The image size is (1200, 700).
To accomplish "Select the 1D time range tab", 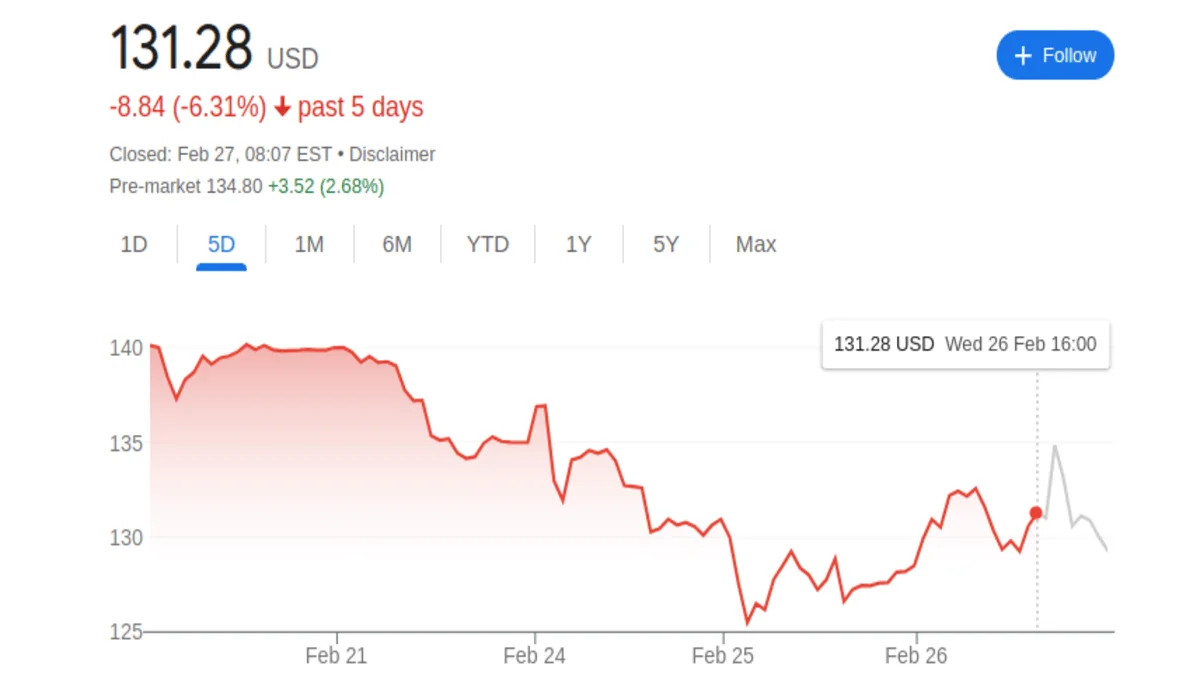I will 134,245.
